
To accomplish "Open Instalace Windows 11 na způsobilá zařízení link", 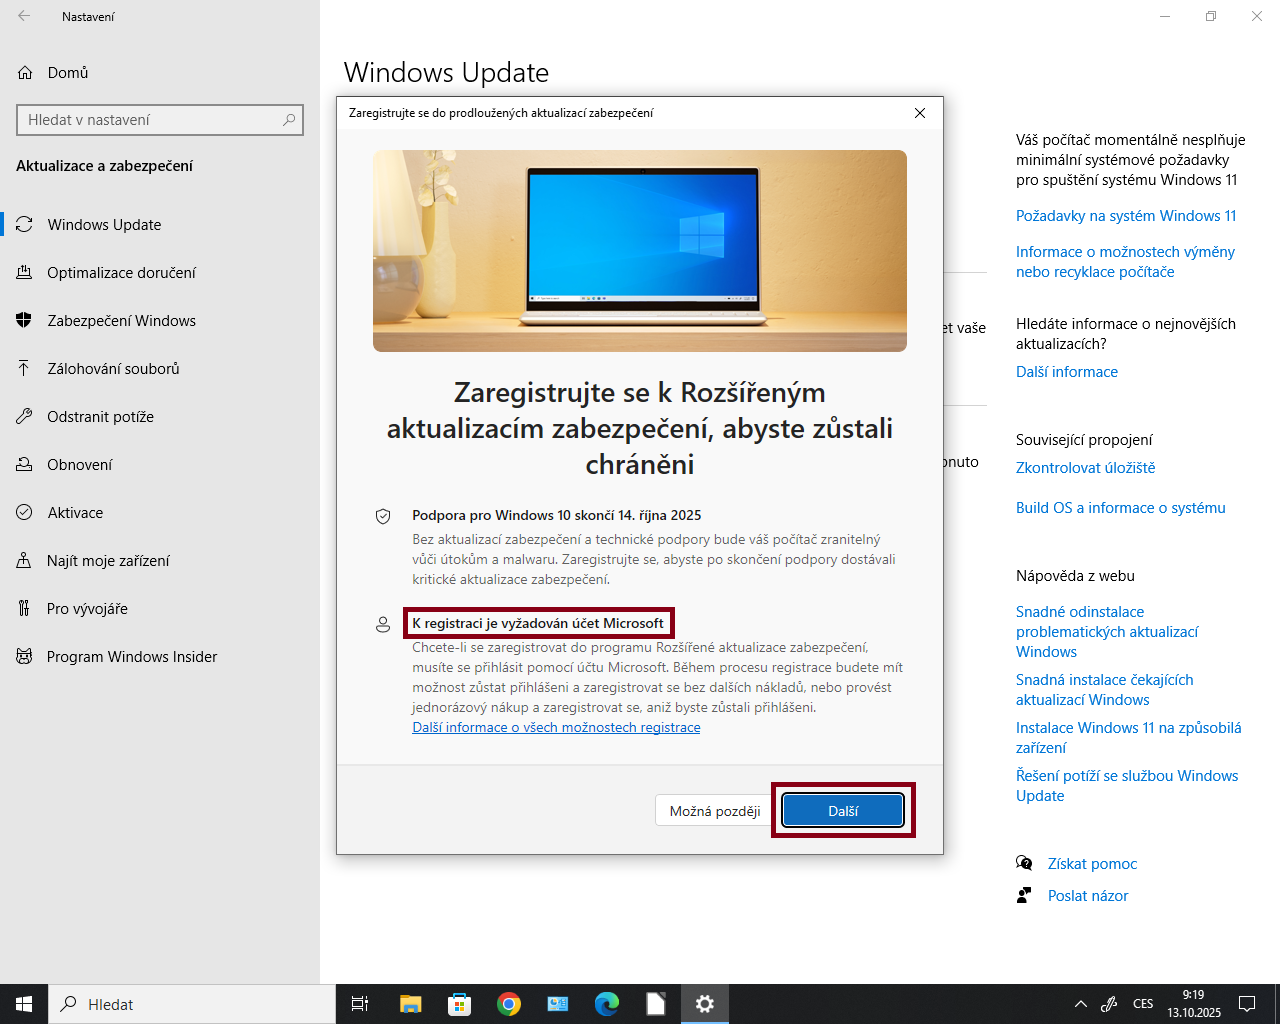I will 1128,738.
